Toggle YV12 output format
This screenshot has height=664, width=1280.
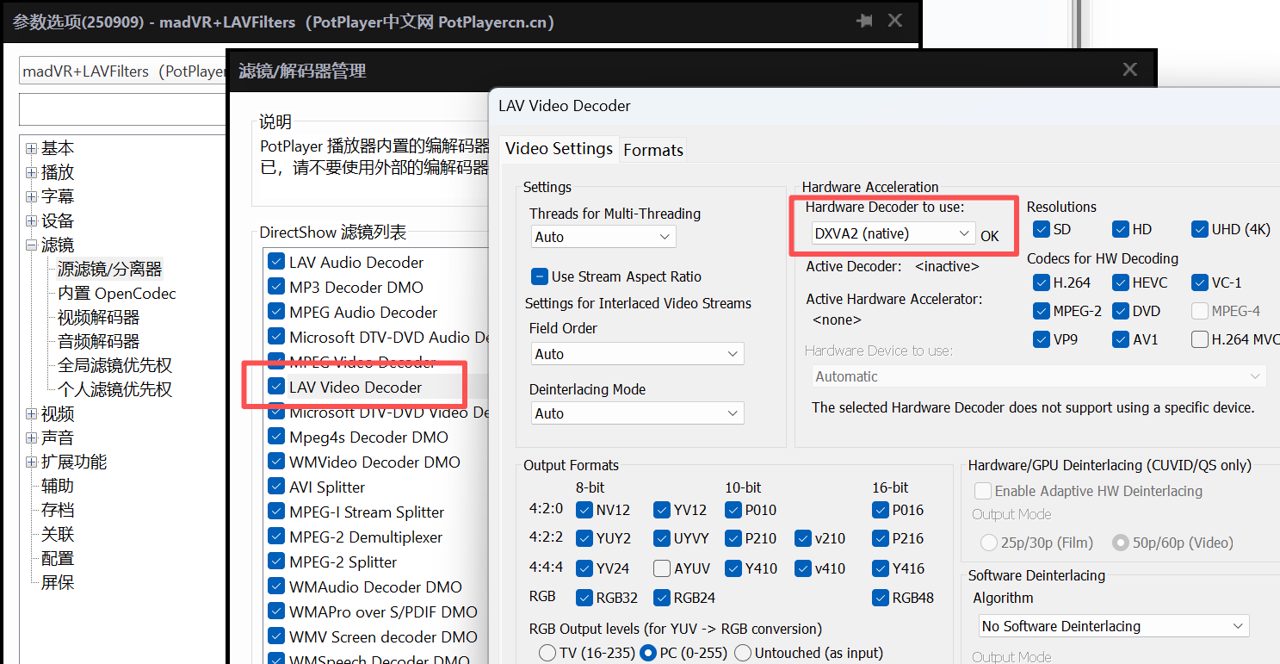pos(661,510)
